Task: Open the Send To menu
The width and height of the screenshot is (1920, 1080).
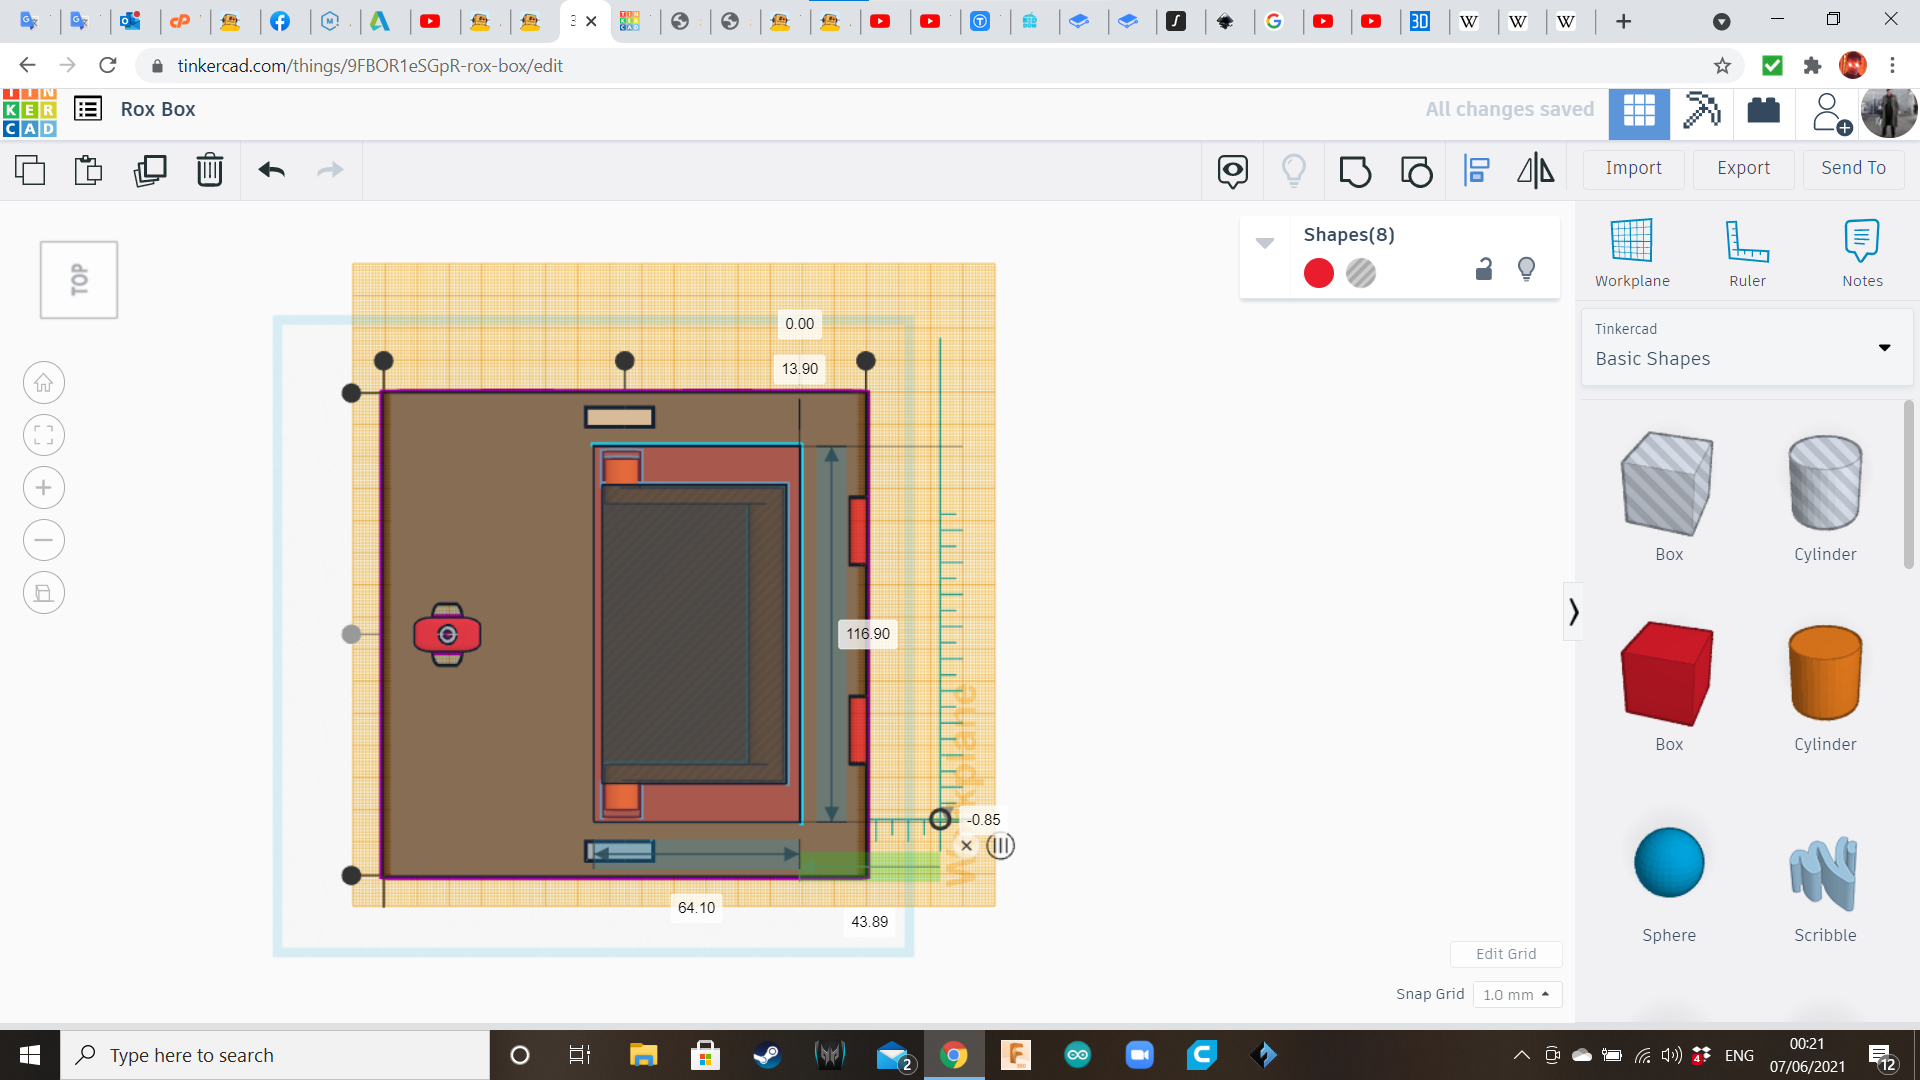Action: (x=1853, y=168)
